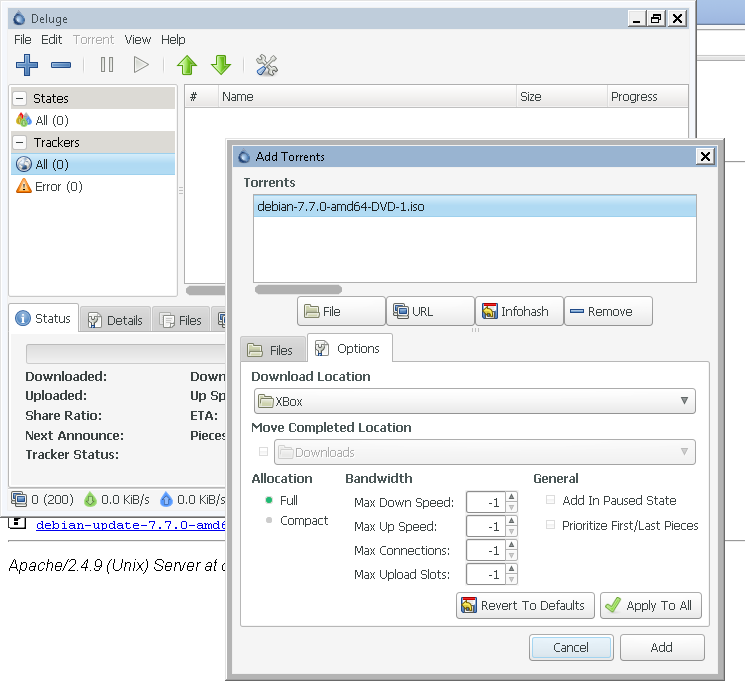Increase Max Upload Slots with up arrow
This screenshot has height=692, width=745.
(511, 568)
